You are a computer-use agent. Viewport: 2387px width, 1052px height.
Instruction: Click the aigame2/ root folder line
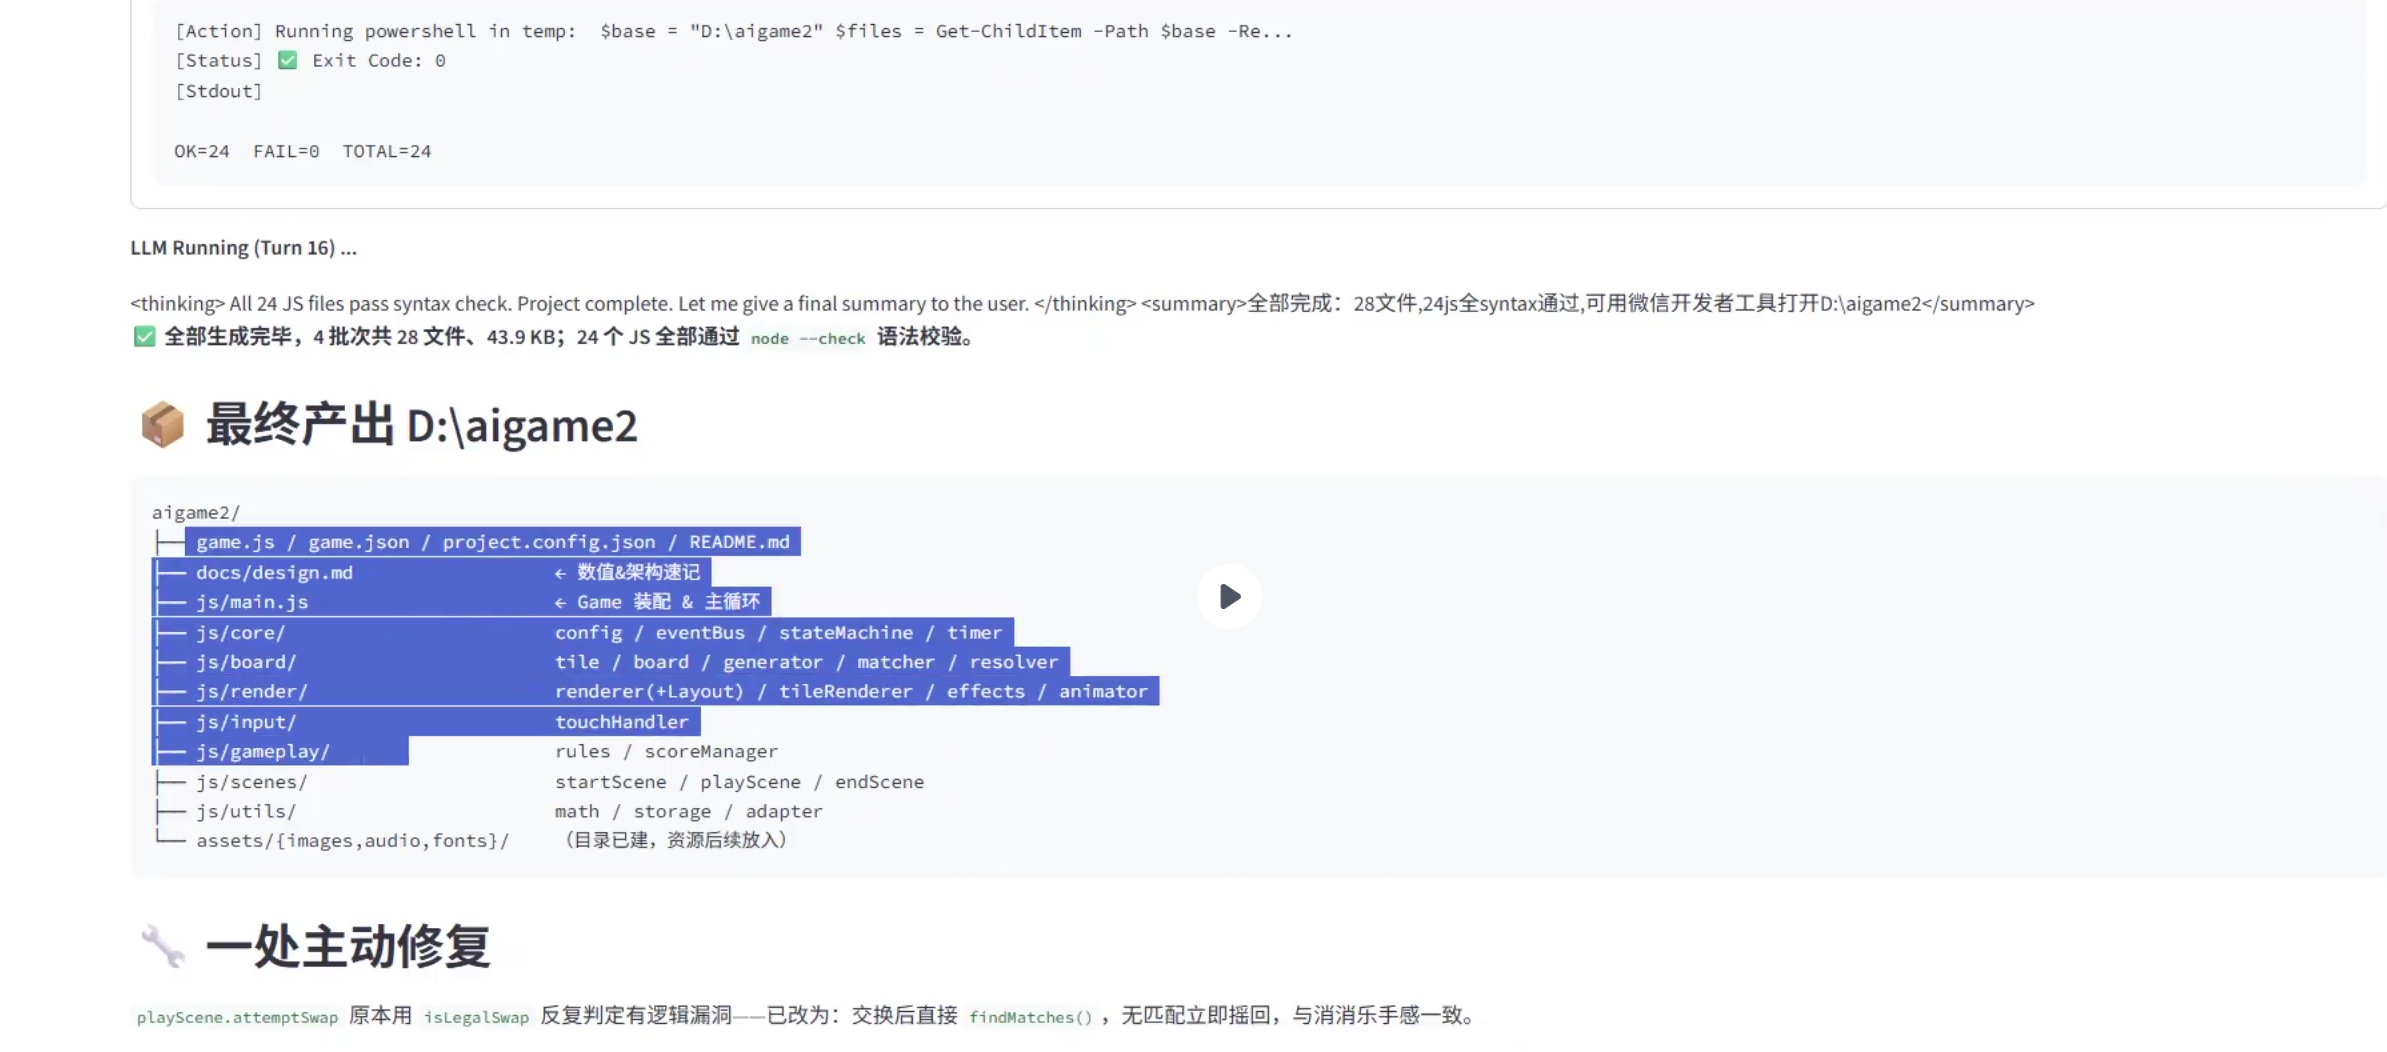[196, 512]
